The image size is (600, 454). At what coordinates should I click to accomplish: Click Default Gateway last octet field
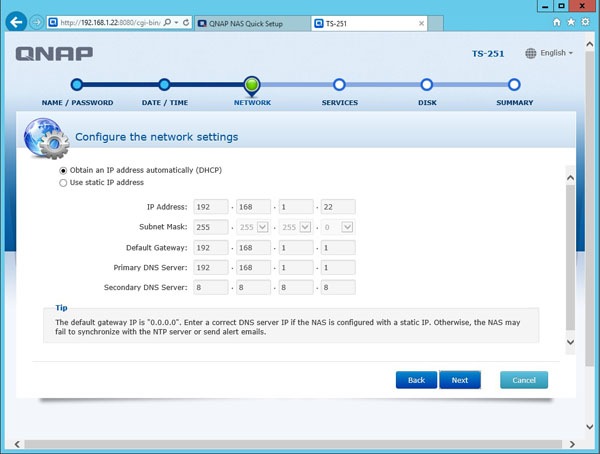338,248
